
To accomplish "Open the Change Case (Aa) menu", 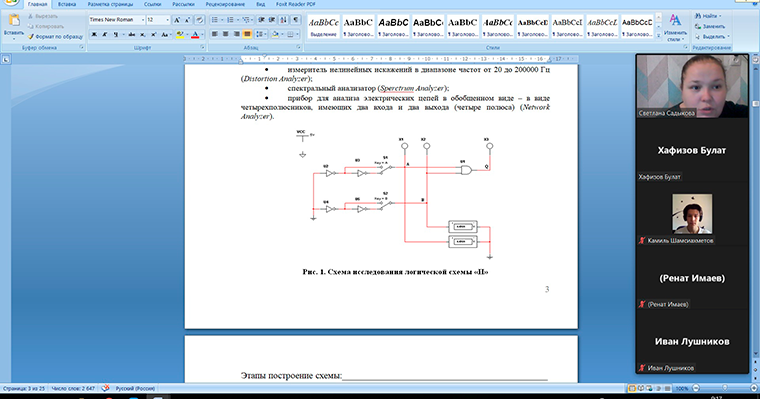I will point(165,34).
